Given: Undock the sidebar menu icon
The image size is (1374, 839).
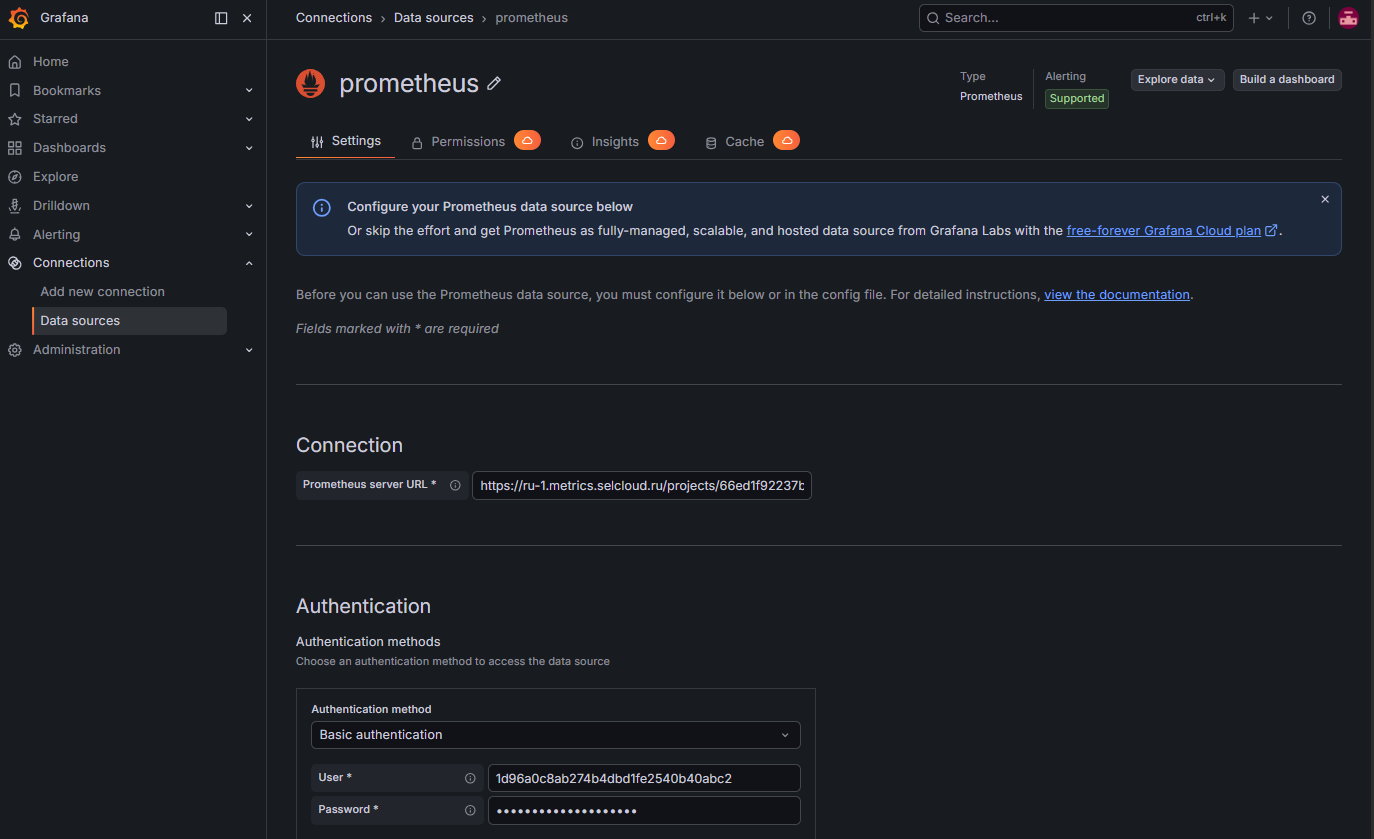Looking at the screenshot, I should pyautogui.click(x=221, y=18).
